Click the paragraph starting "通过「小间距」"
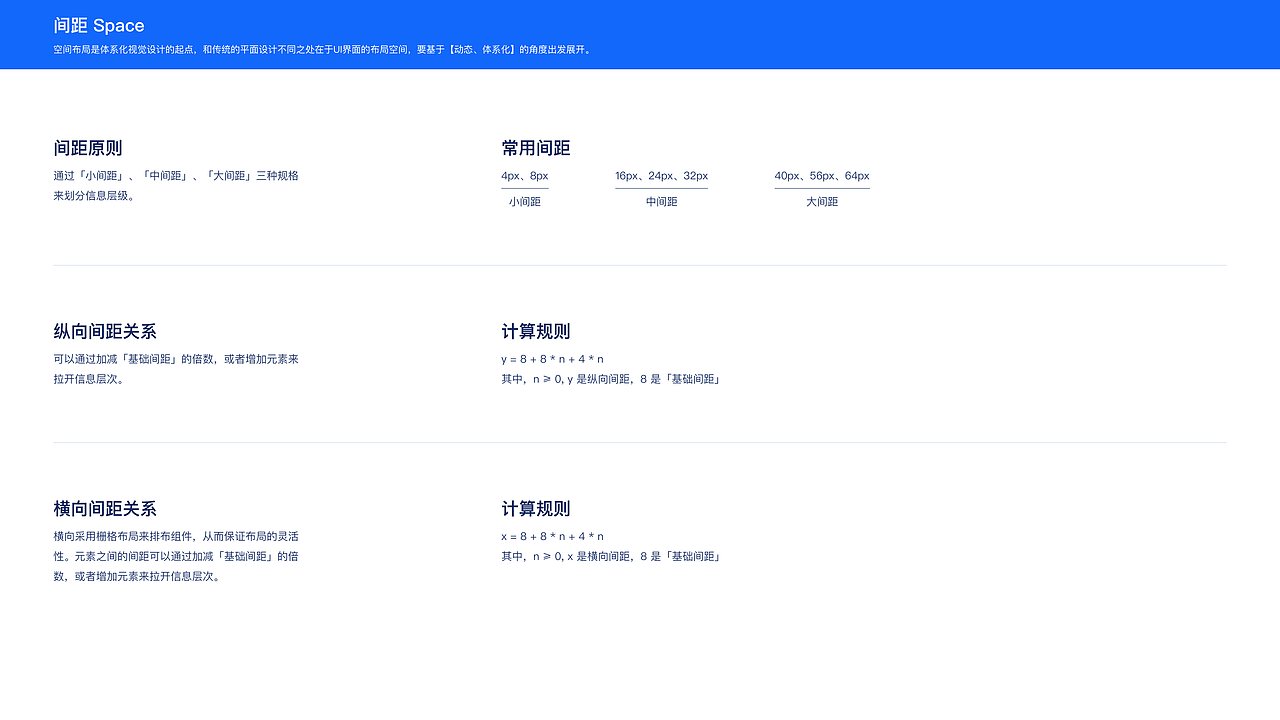Screen dimensions: 1280x720 176,186
